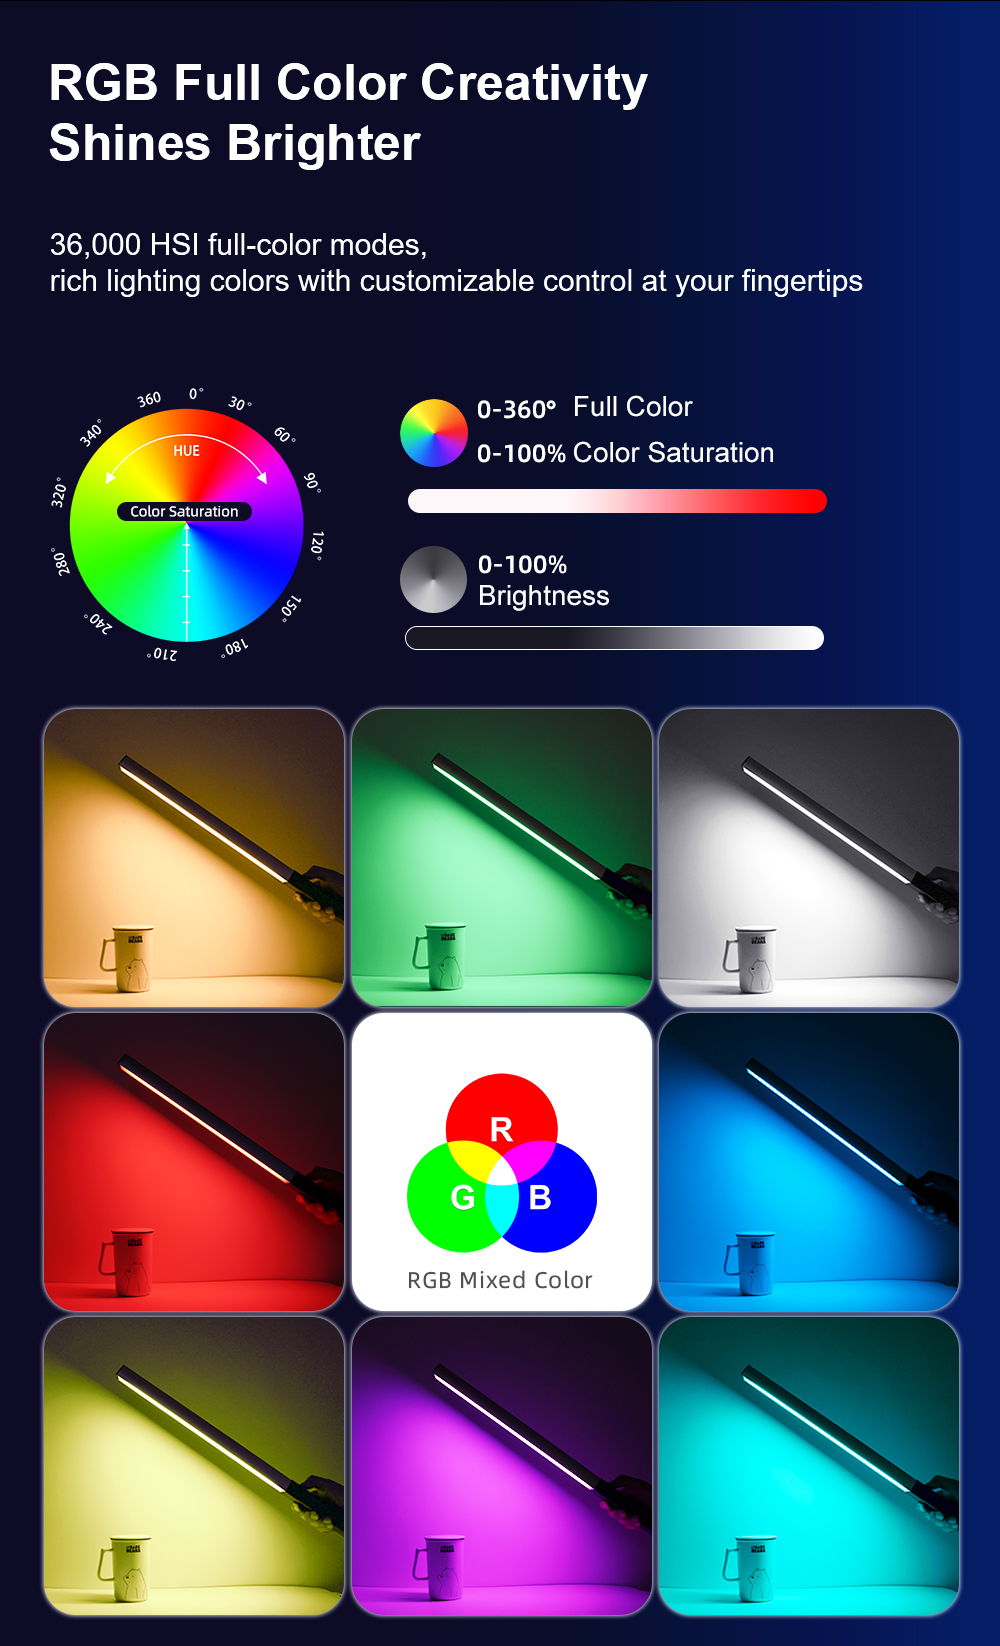
Task: Click the gray Brightness dial icon
Action: coord(433,579)
